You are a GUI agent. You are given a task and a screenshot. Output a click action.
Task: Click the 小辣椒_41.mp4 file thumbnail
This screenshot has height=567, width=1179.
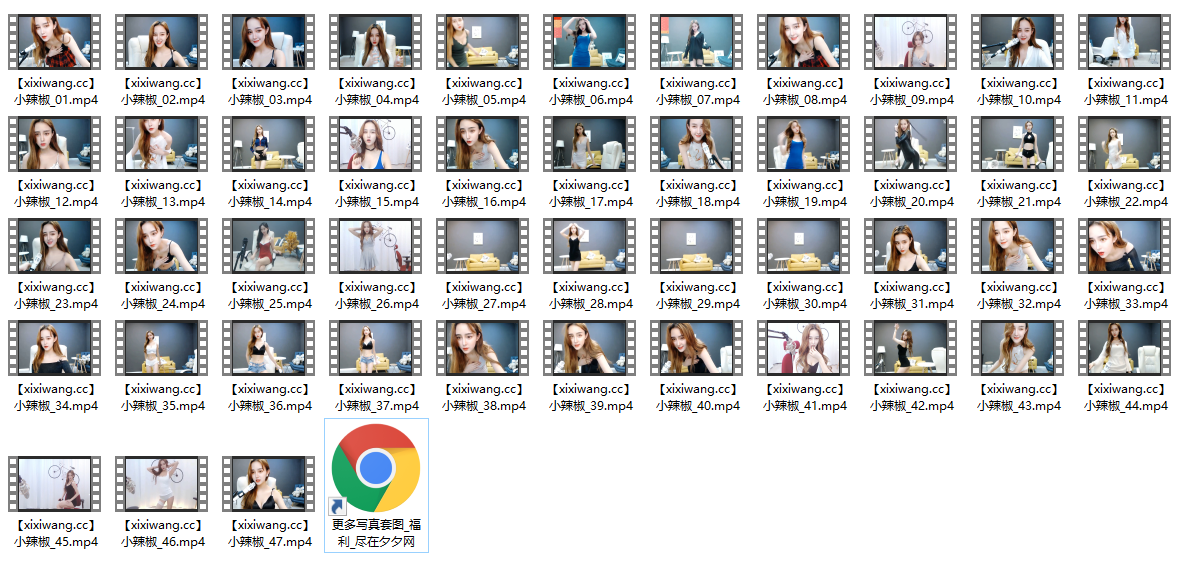(805, 348)
